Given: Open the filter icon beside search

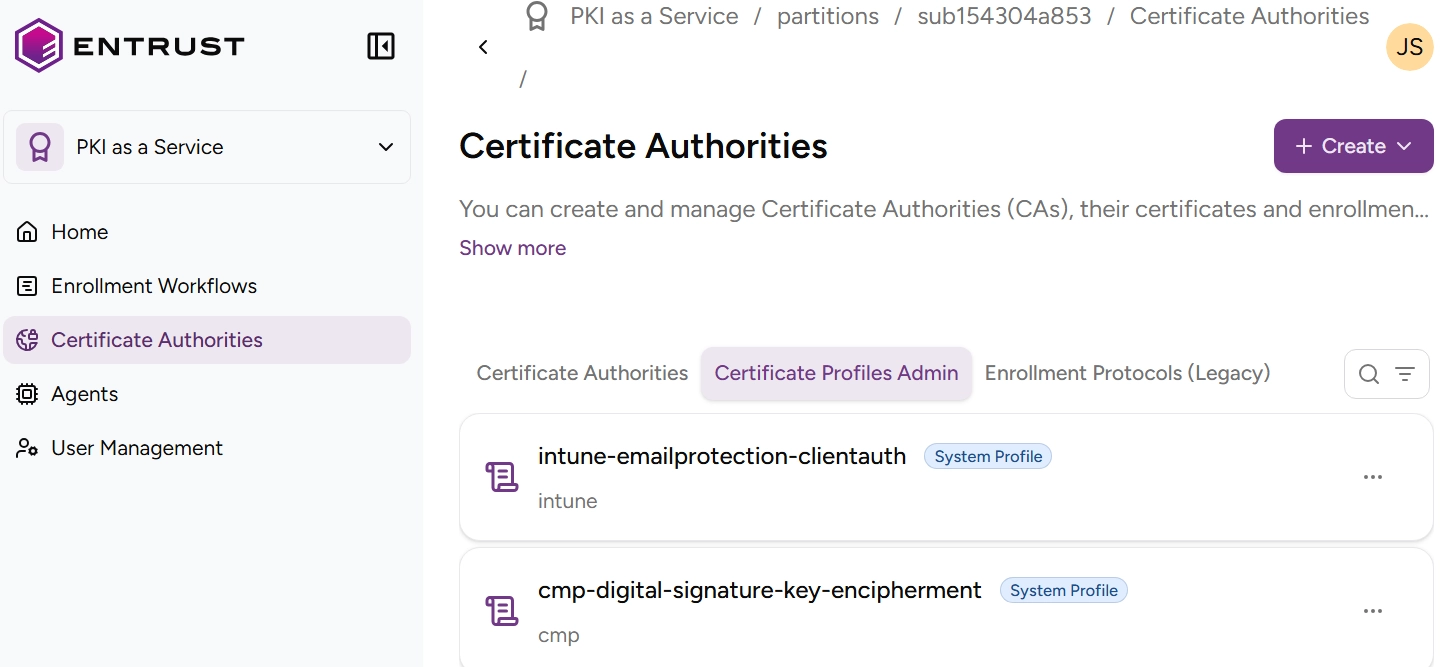Looking at the screenshot, I should pyautogui.click(x=1405, y=374).
